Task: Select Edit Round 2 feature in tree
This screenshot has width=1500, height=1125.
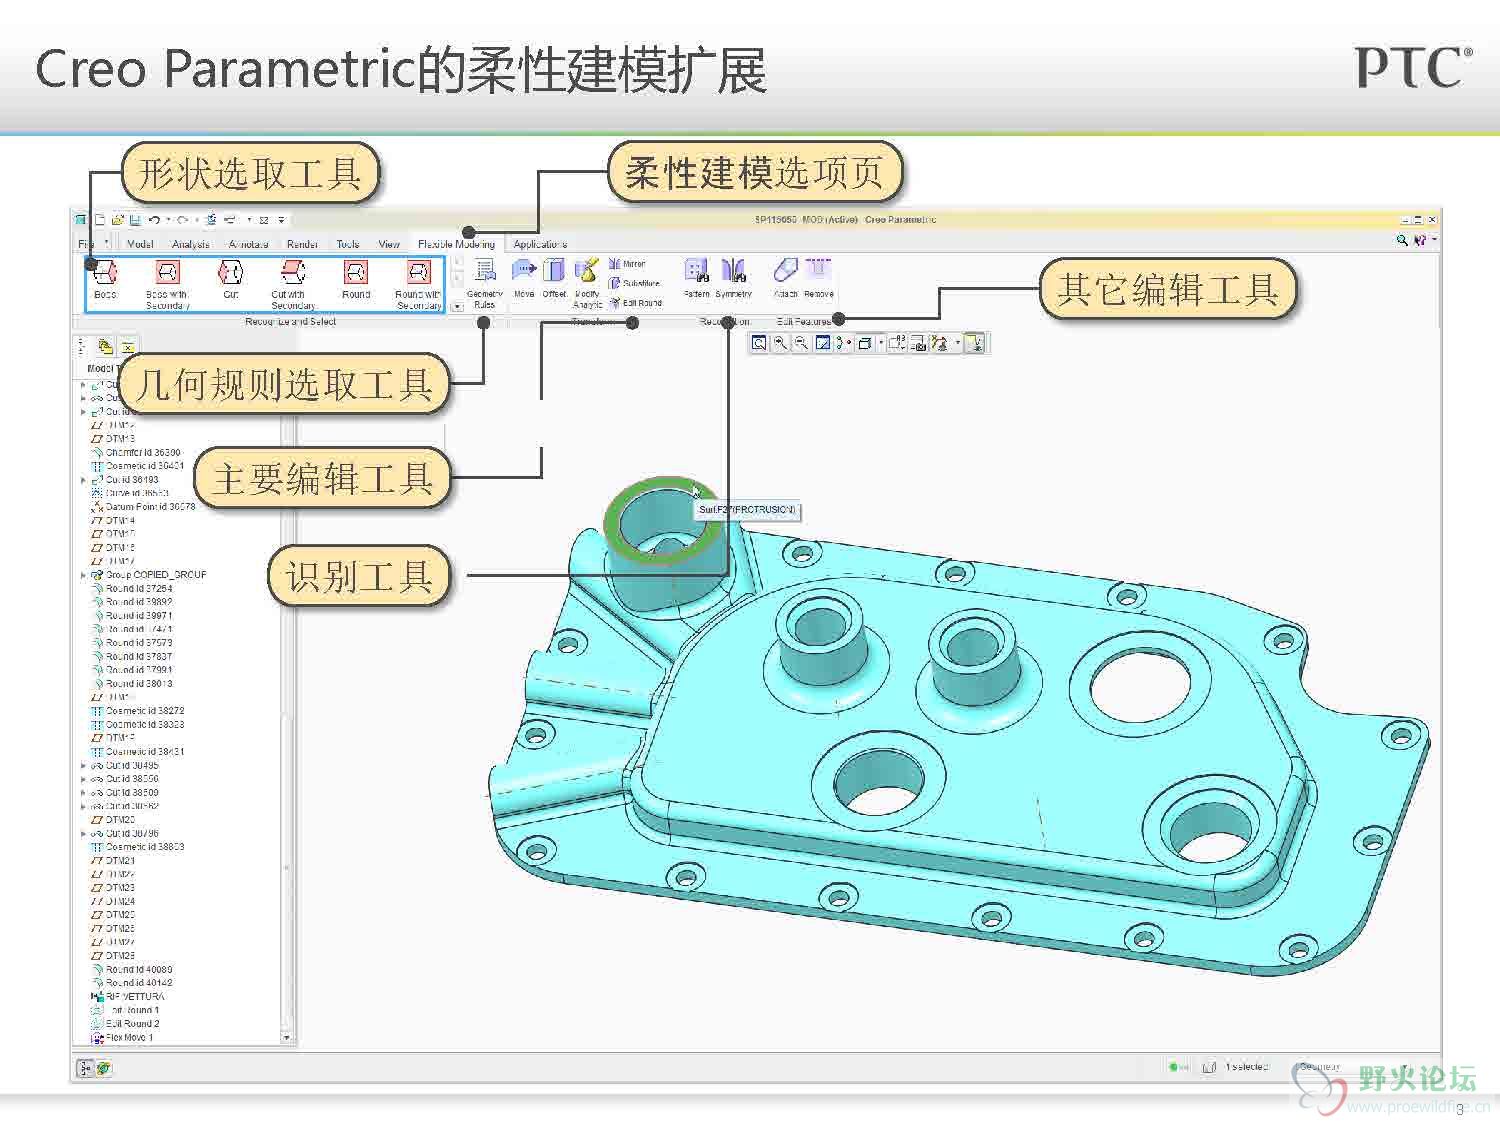Action: 125,1024
